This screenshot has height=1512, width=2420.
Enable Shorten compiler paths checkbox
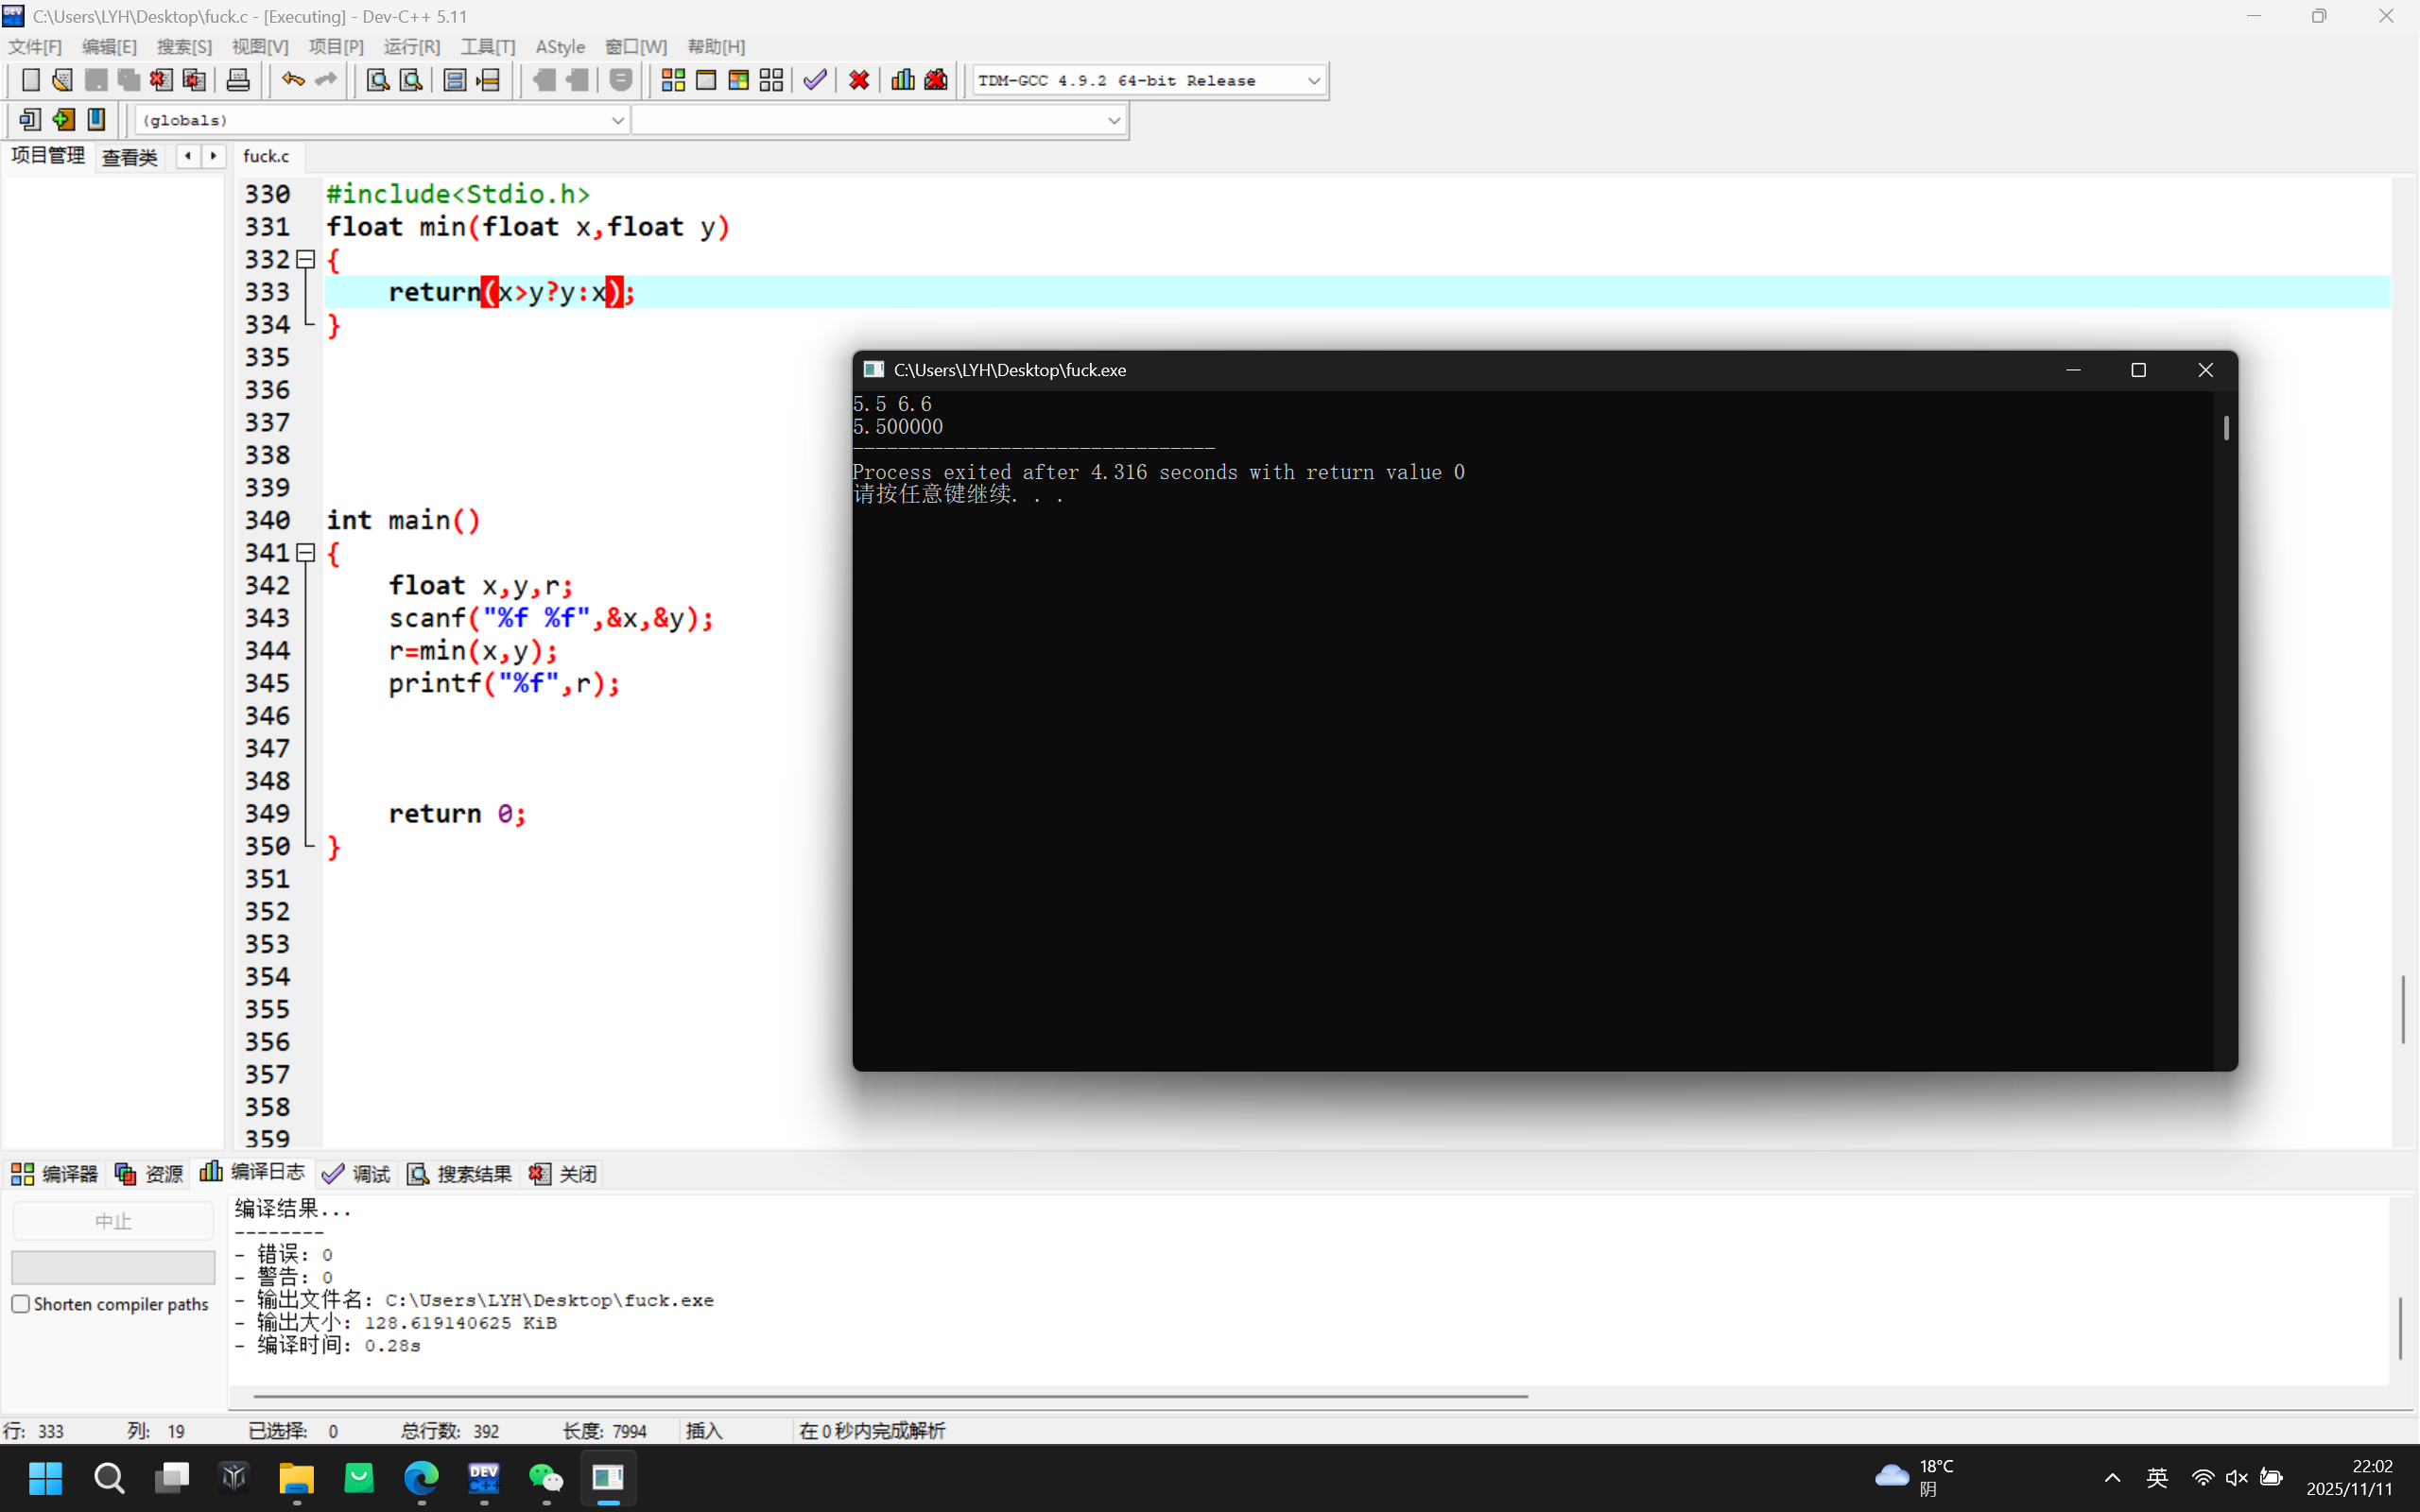21,1304
